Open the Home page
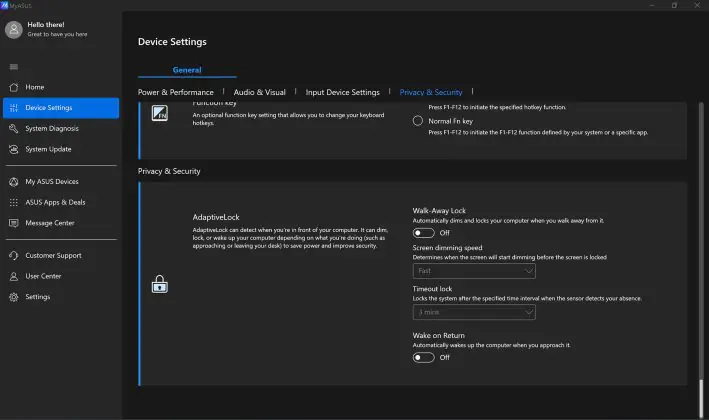709x420 pixels. point(61,87)
